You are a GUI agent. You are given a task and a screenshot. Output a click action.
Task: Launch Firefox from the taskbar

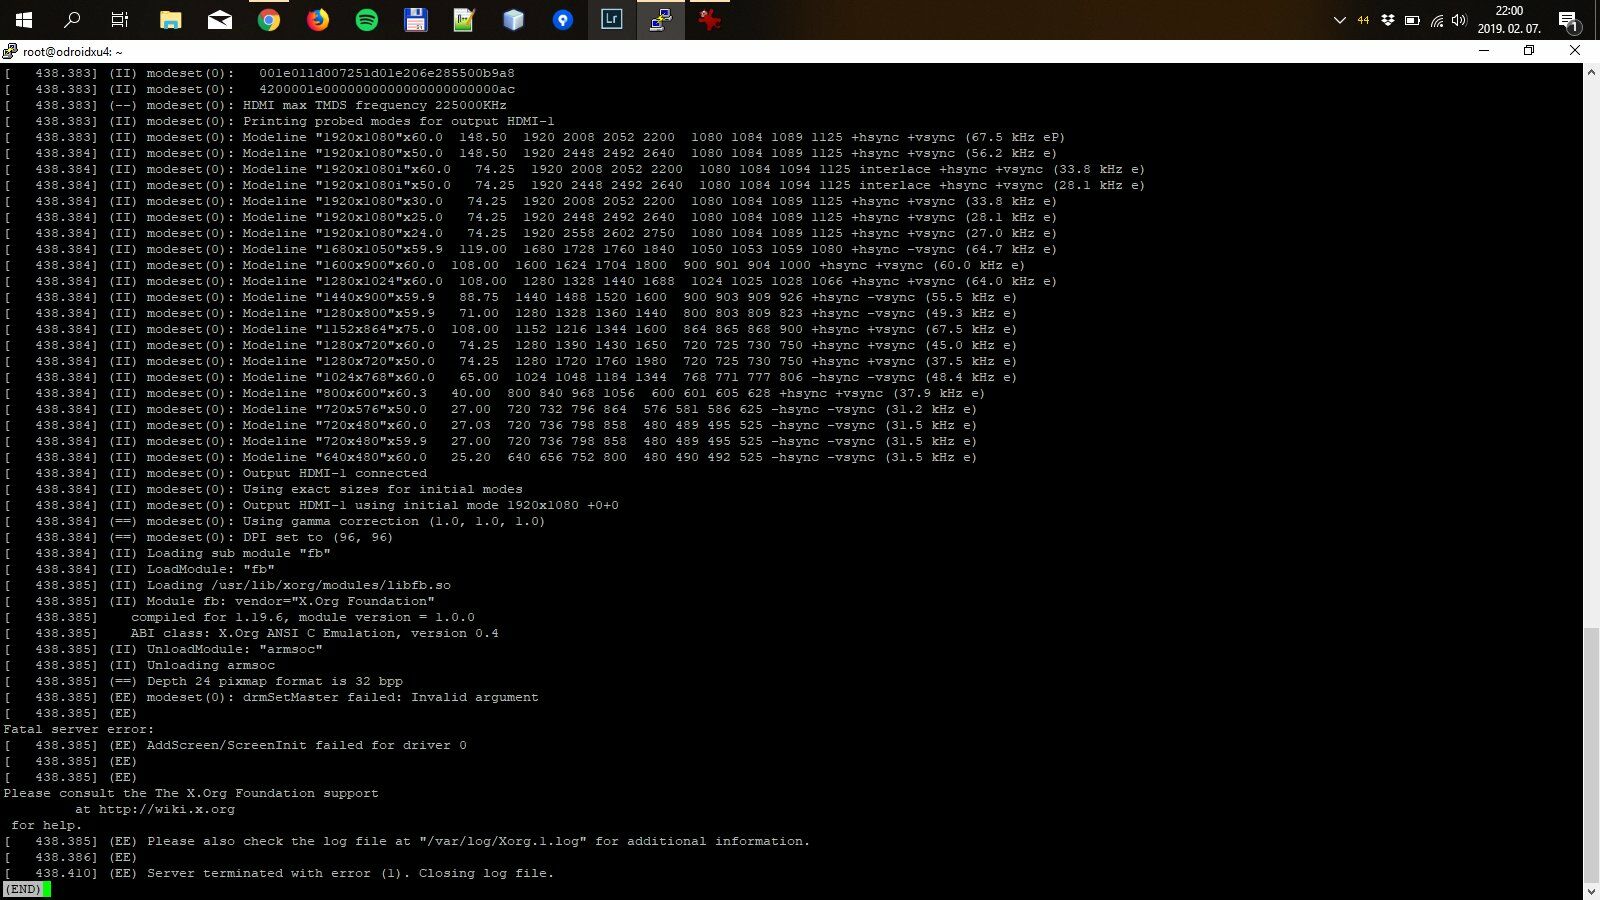(318, 20)
